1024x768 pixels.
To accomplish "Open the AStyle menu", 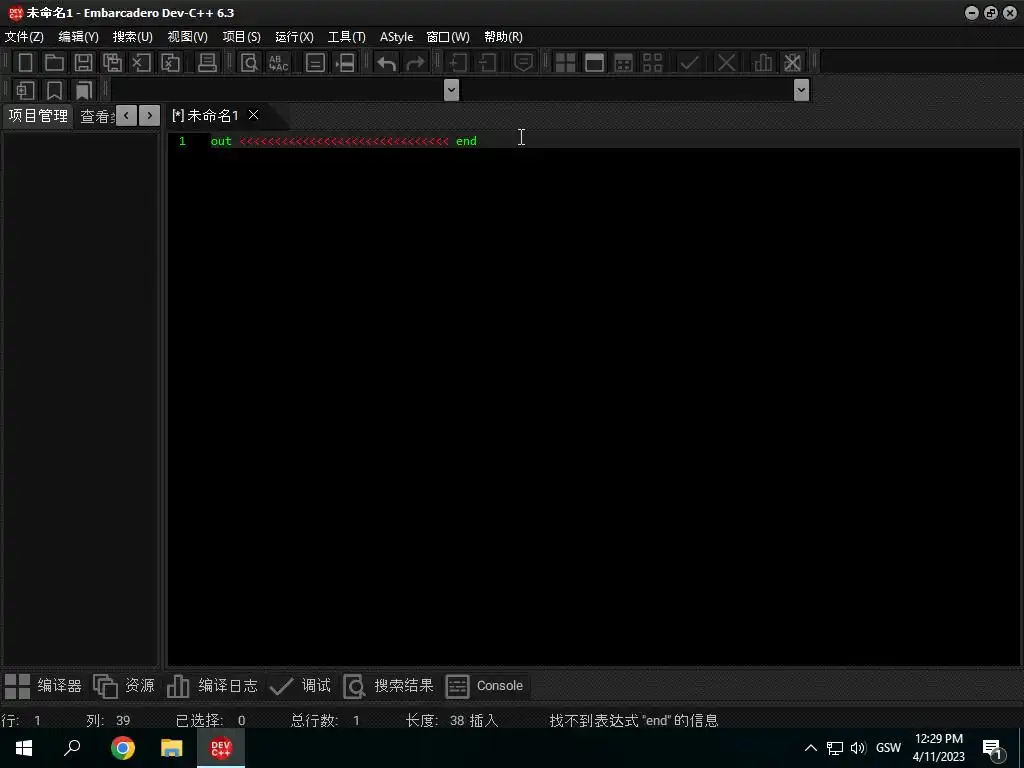I will pos(396,37).
